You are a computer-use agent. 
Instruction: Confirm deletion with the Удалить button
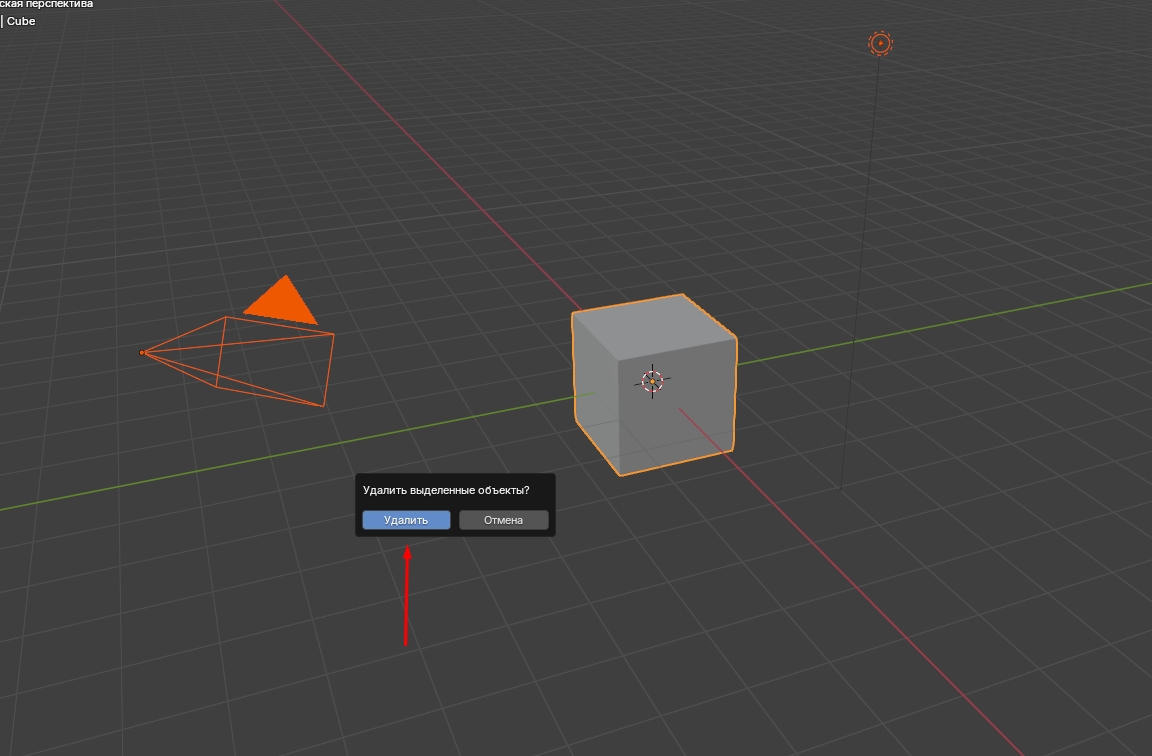[x=406, y=520]
